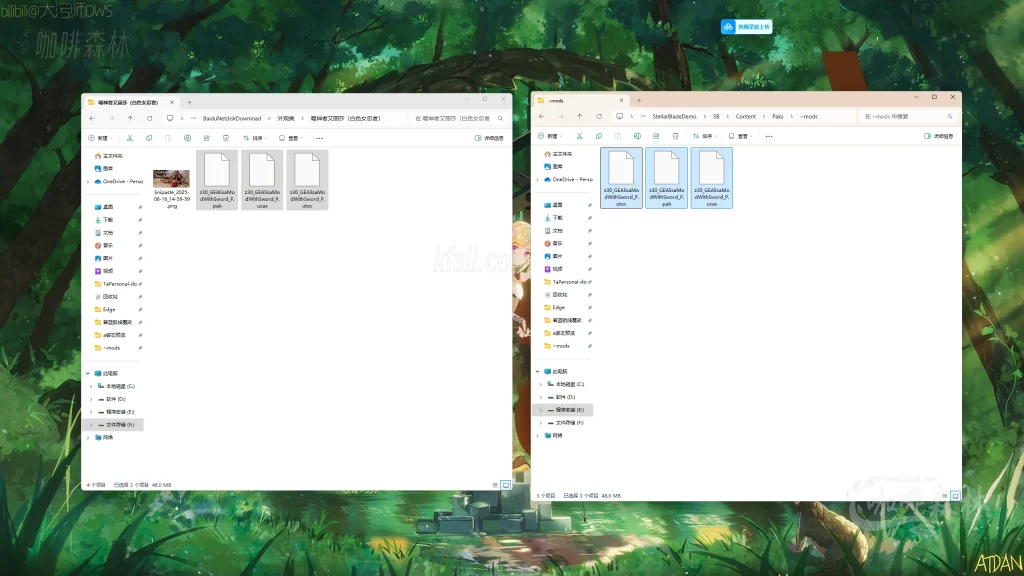Click Cut icon in ~mods window toolbar
Viewport: 1024px width, 576px height.
[x=579, y=136]
